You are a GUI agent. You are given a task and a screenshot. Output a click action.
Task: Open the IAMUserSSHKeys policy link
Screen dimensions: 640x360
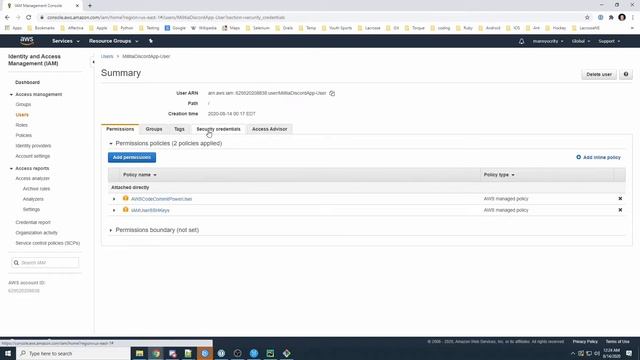click(x=150, y=211)
